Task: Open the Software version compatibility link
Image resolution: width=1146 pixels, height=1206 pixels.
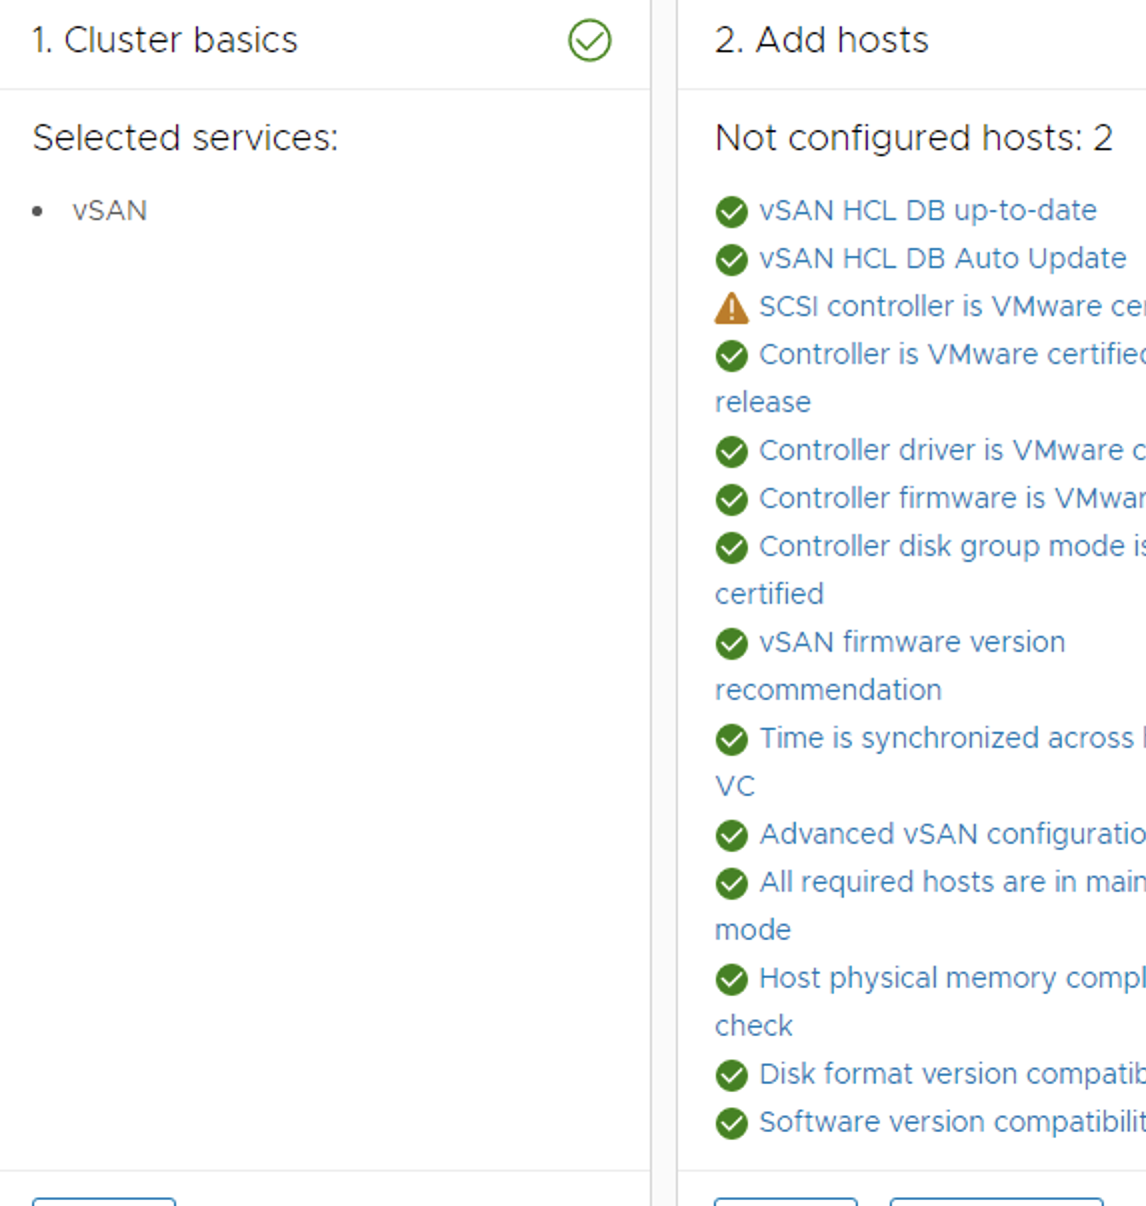Action: click(x=952, y=1122)
